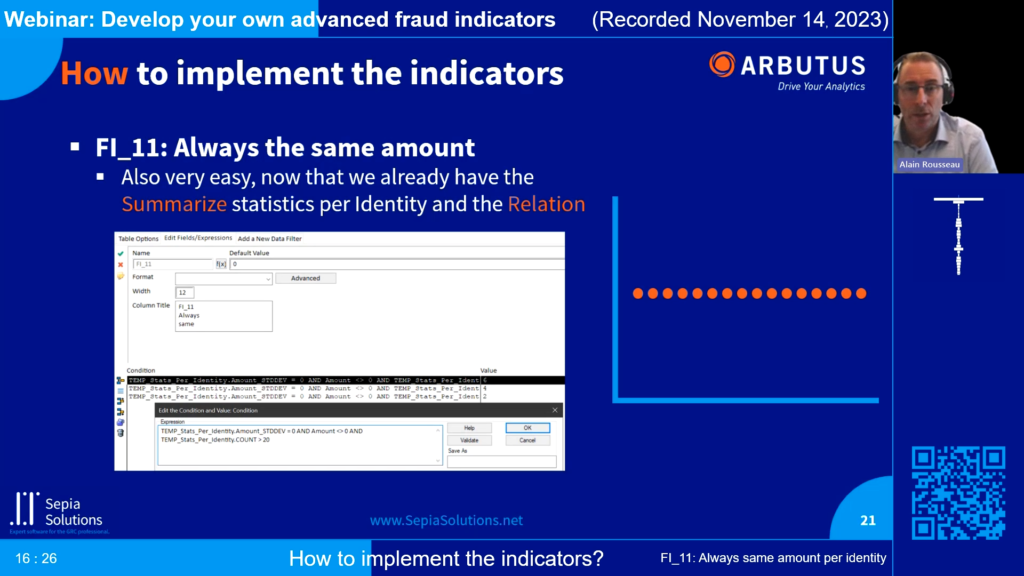This screenshot has height=576, width=1024.
Task: Click the red X cancel field icon
Action: tap(120, 264)
